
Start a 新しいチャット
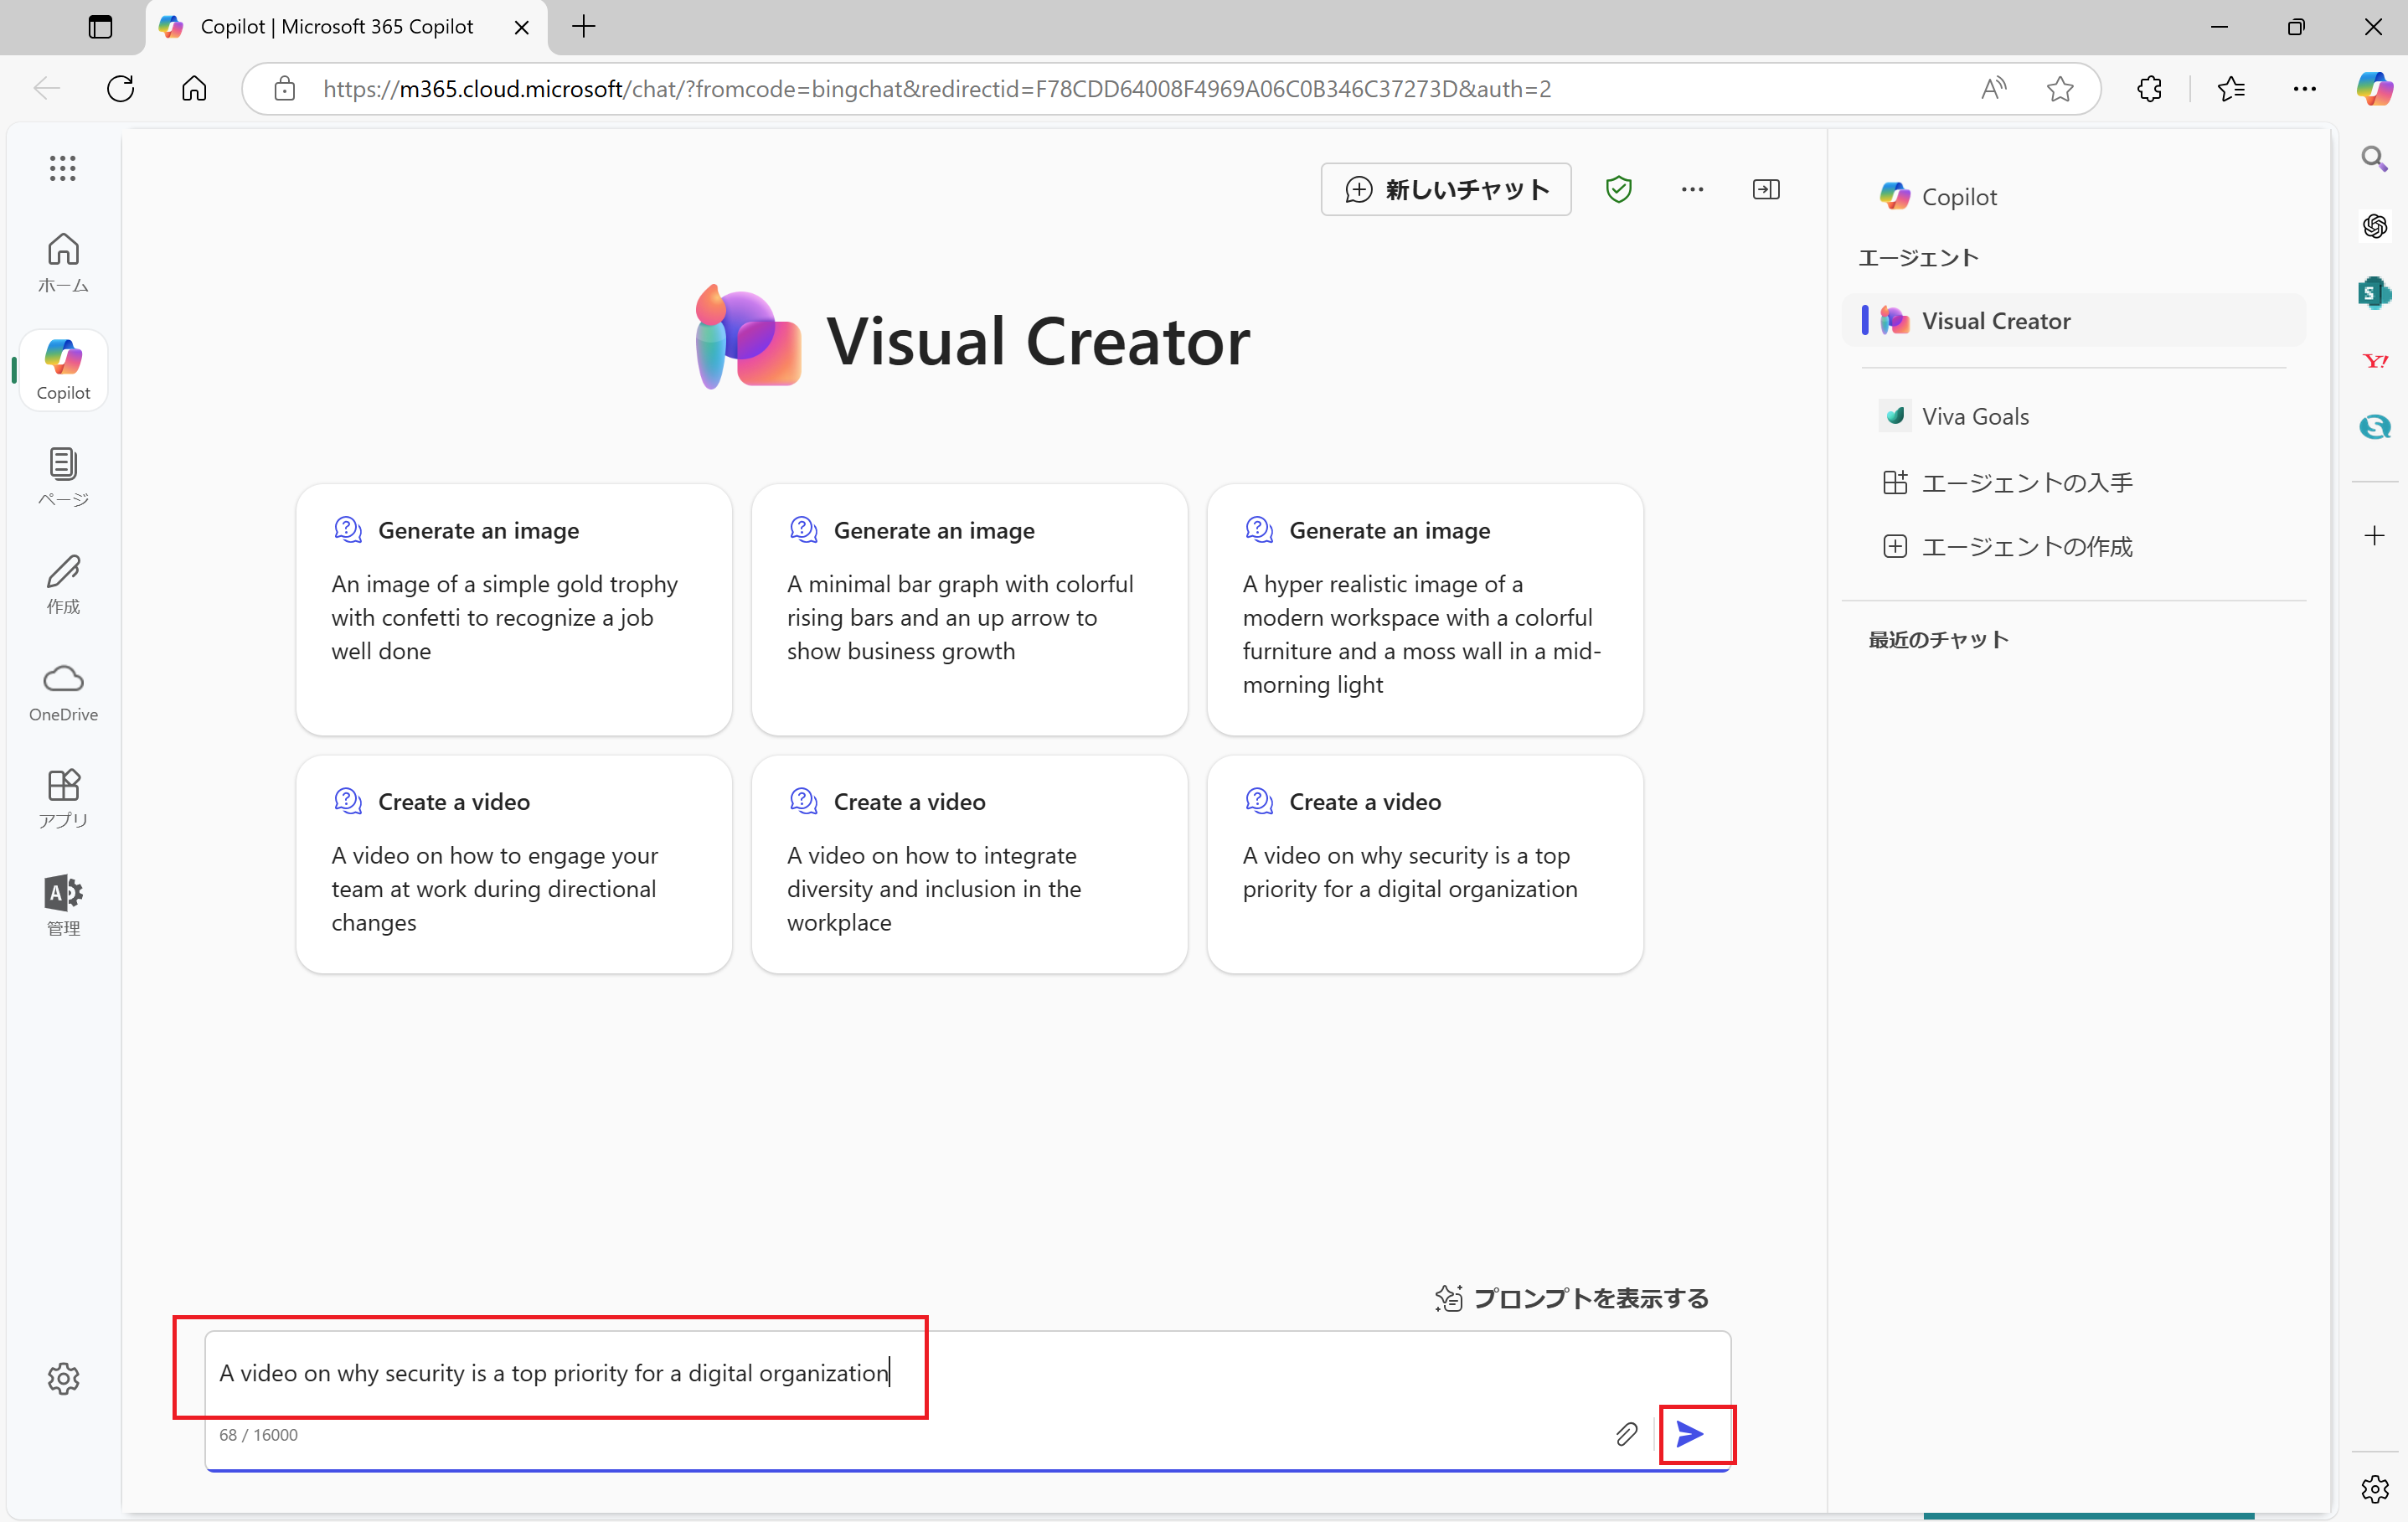(1446, 189)
